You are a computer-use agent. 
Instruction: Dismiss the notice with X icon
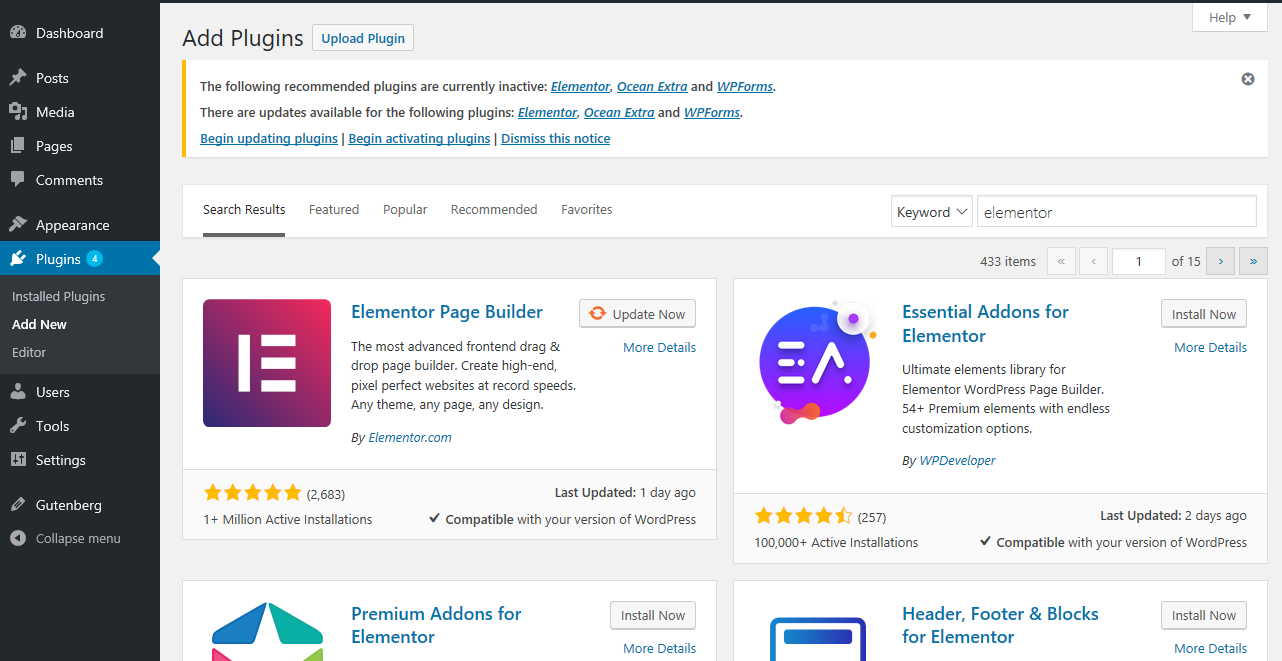click(x=1248, y=79)
